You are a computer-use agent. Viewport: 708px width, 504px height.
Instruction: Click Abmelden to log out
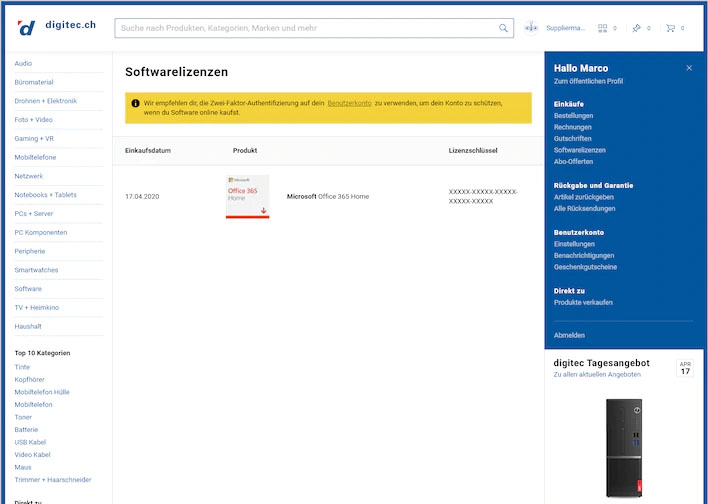click(x=569, y=335)
